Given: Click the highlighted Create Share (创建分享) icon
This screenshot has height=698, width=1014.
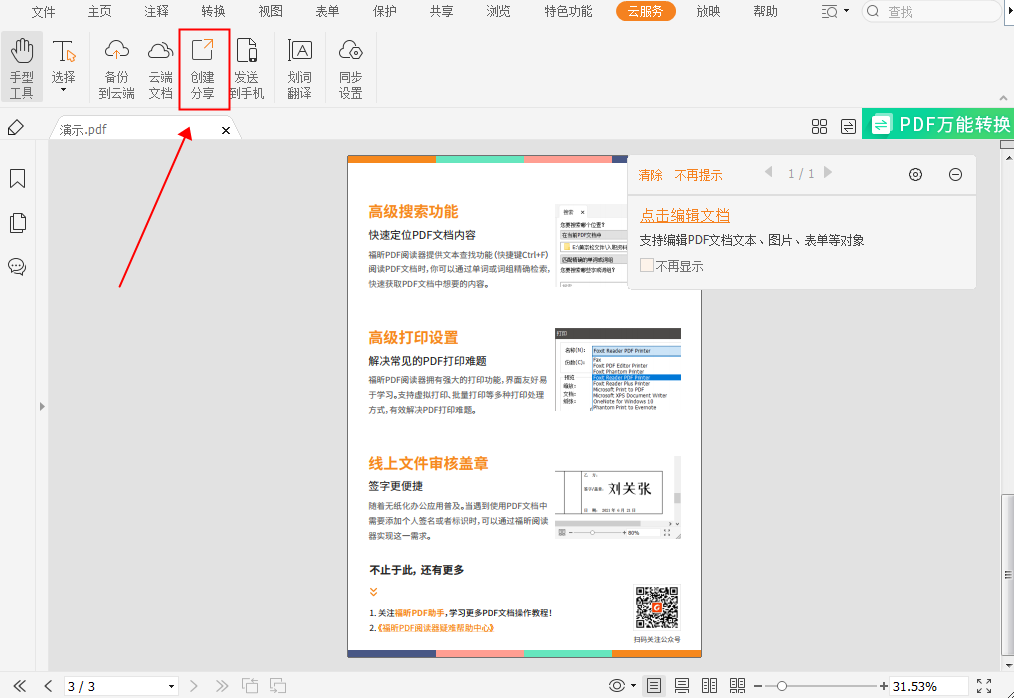Looking at the screenshot, I should point(203,67).
